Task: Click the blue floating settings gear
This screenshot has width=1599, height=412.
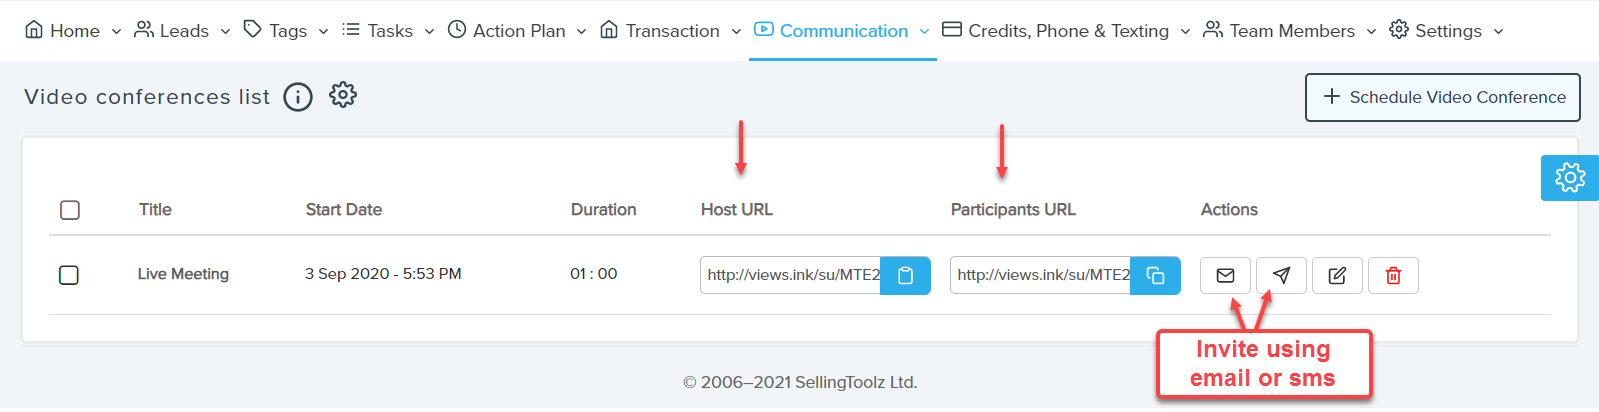Action: 1569,178
